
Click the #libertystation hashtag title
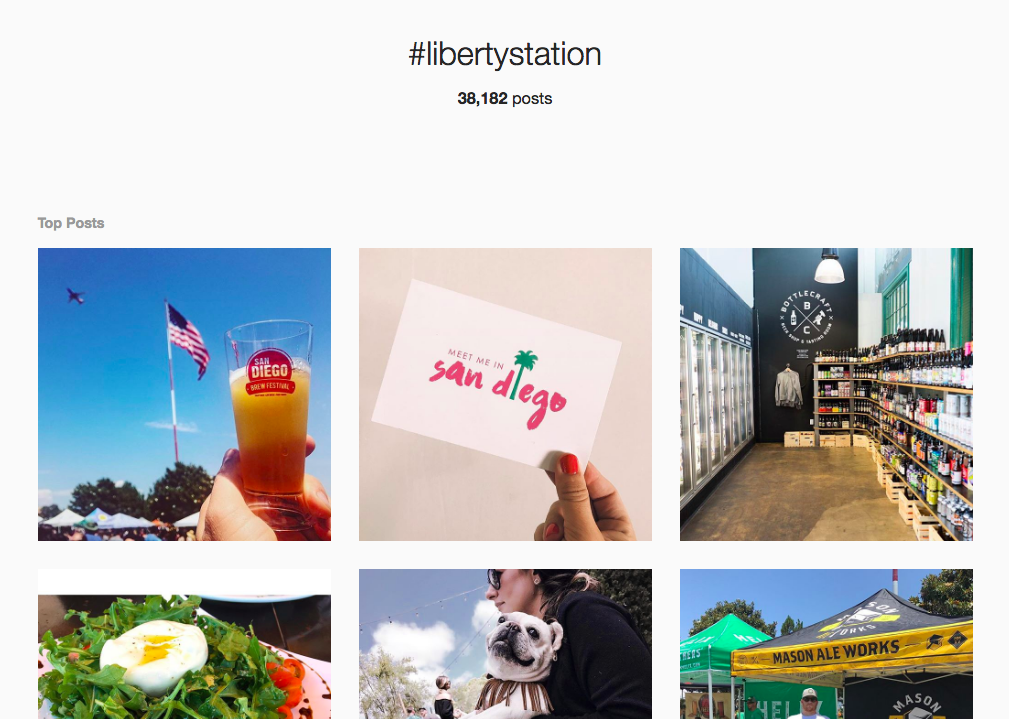pyautogui.click(x=504, y=54)
